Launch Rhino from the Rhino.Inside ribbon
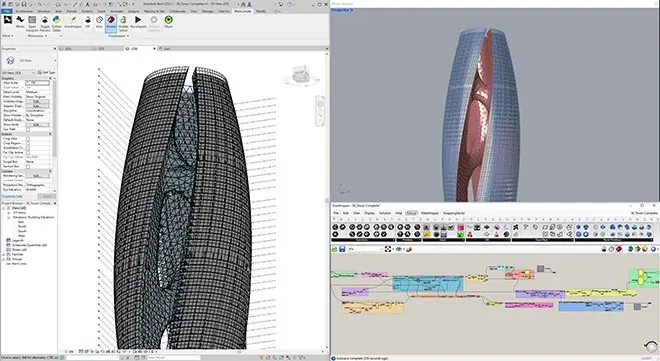Screen dimensions: 660x361 point(20,22)
